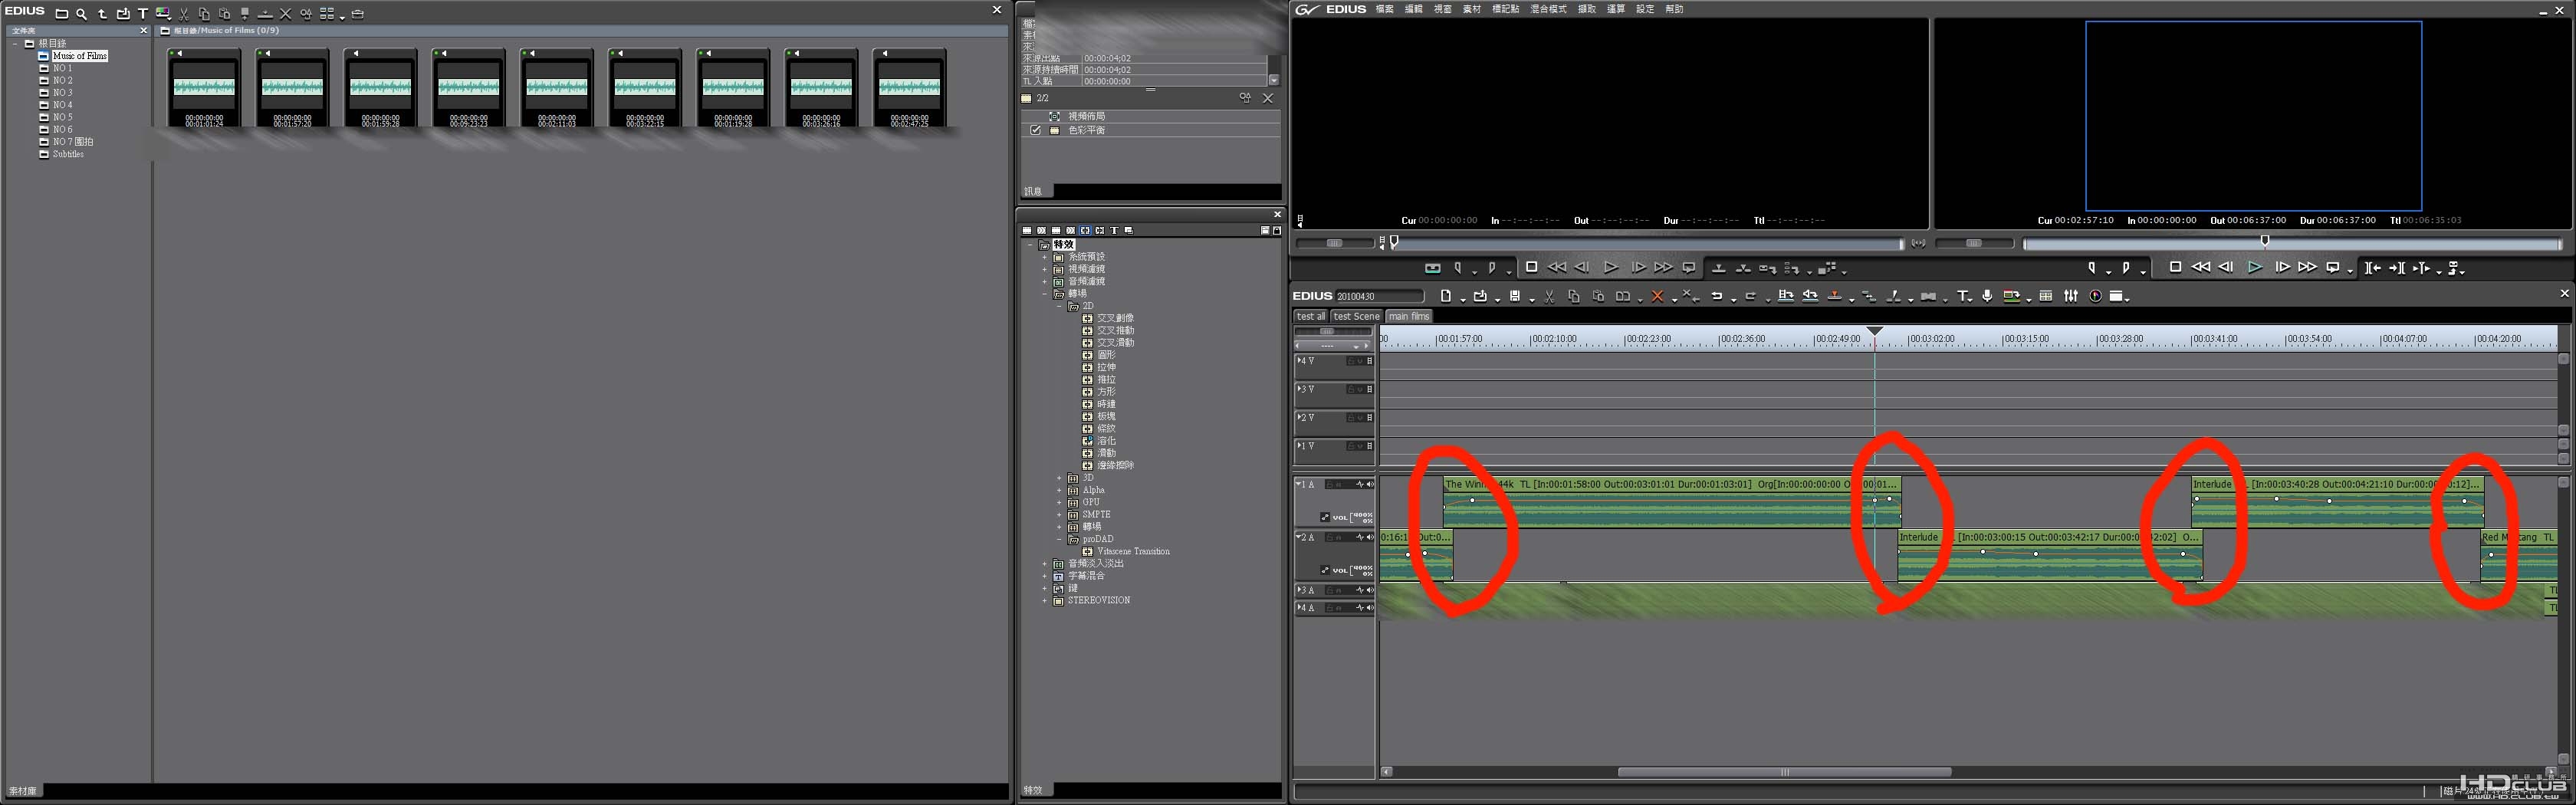2576x805 pixels.
Task: Click the microphone voice-over icon in timeline toolbar
Action: (1987, 296)
